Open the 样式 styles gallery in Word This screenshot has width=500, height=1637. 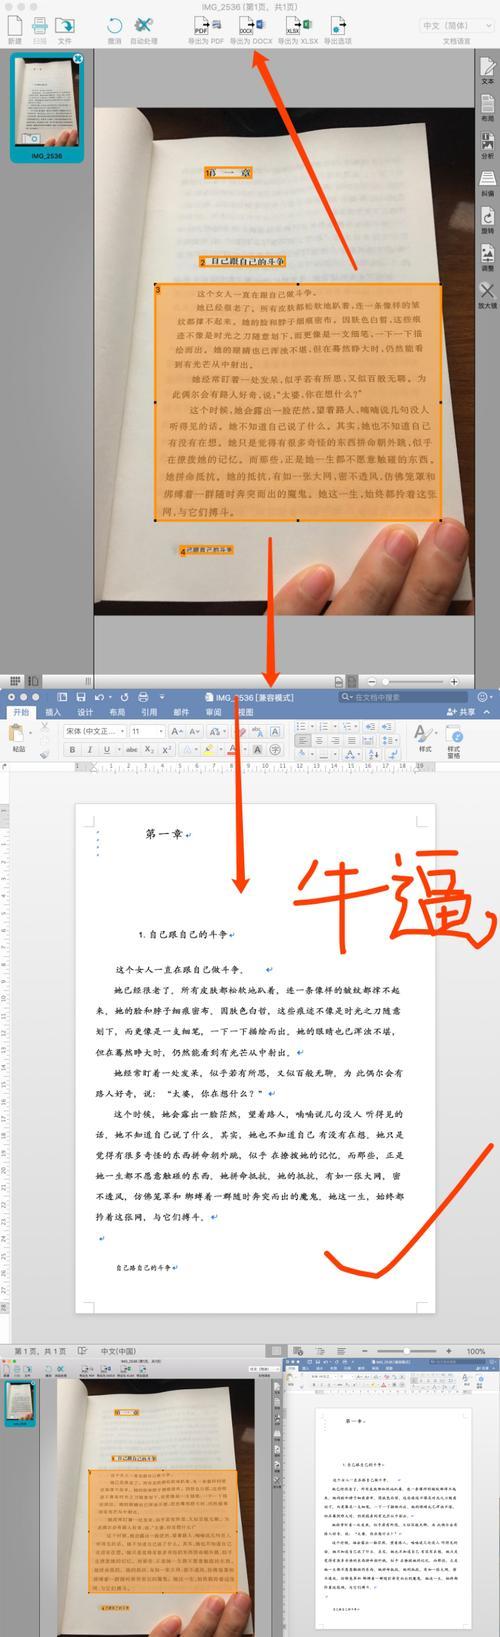pyautogui.click(x=425, y=738)
